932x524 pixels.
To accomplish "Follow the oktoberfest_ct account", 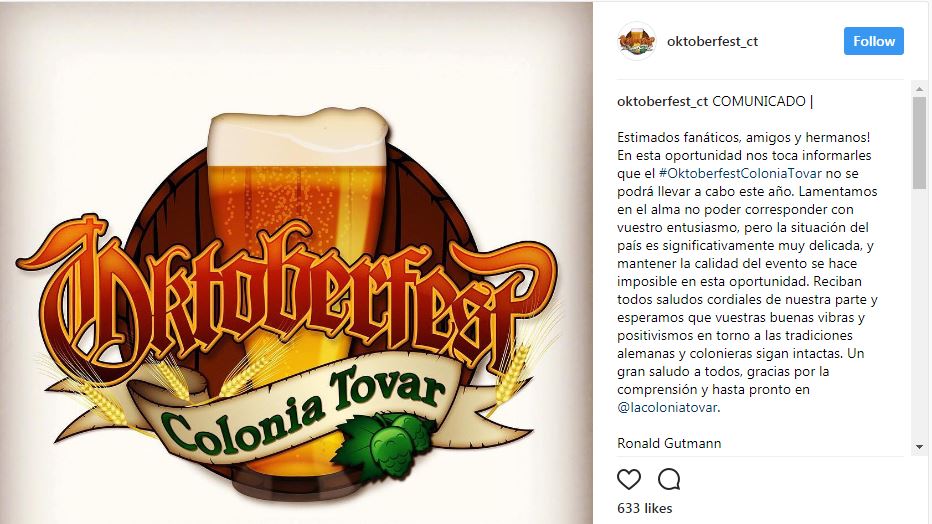I will click(874, 41).
